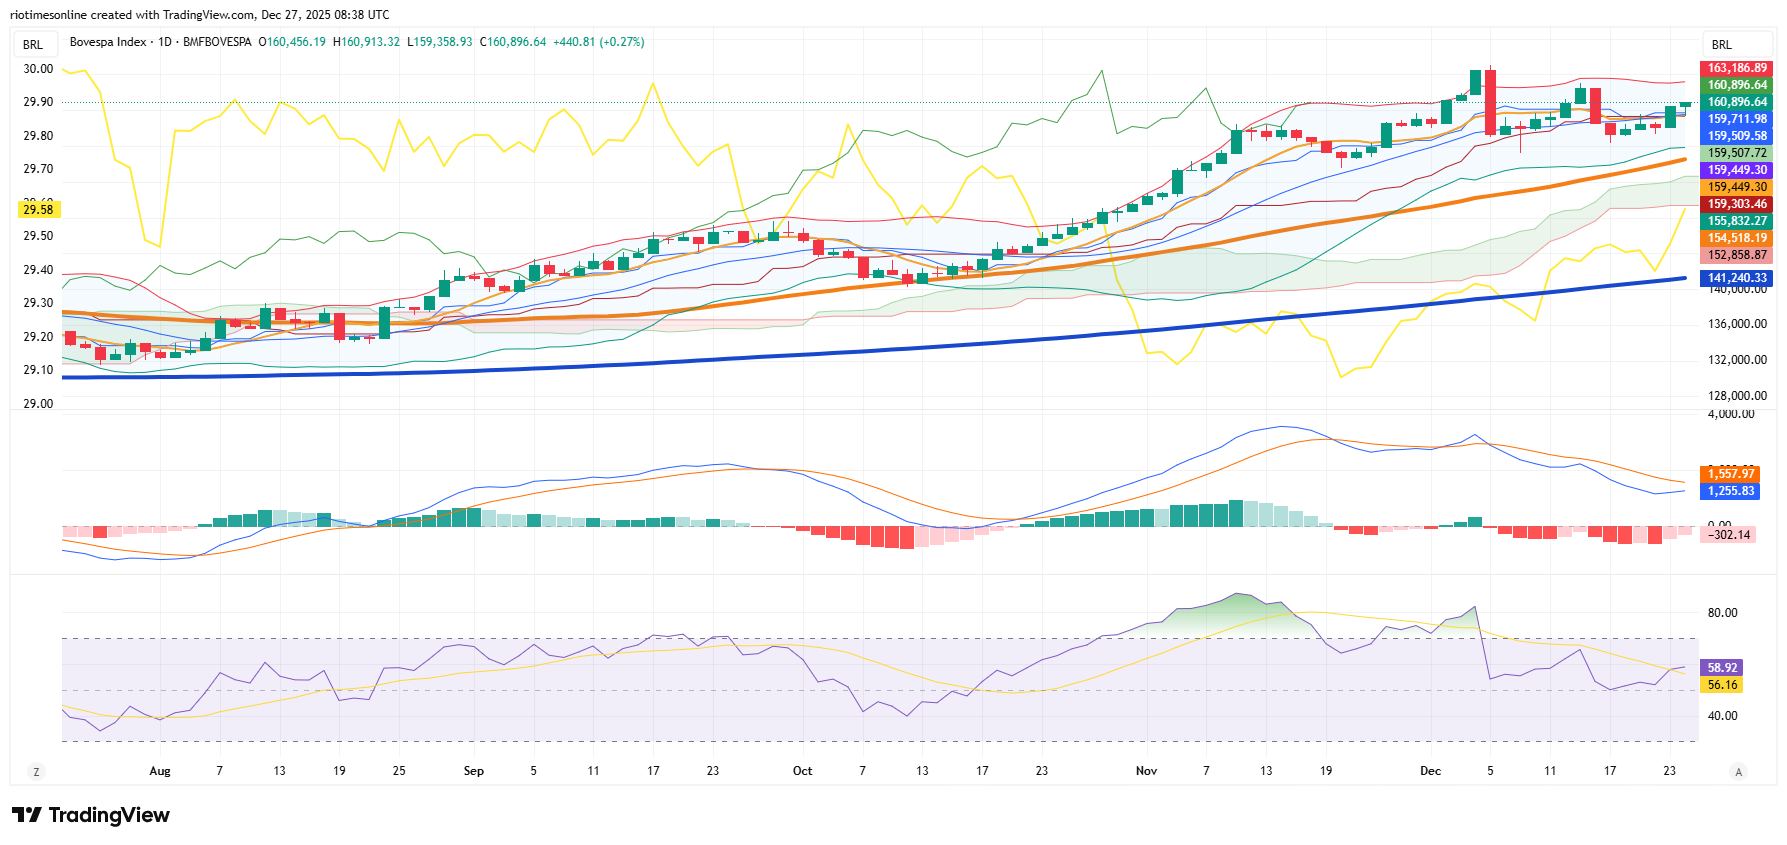Click the 29.70 left-axis tick
This screenshot has width=1787, height=845.
tap(38, 169)
